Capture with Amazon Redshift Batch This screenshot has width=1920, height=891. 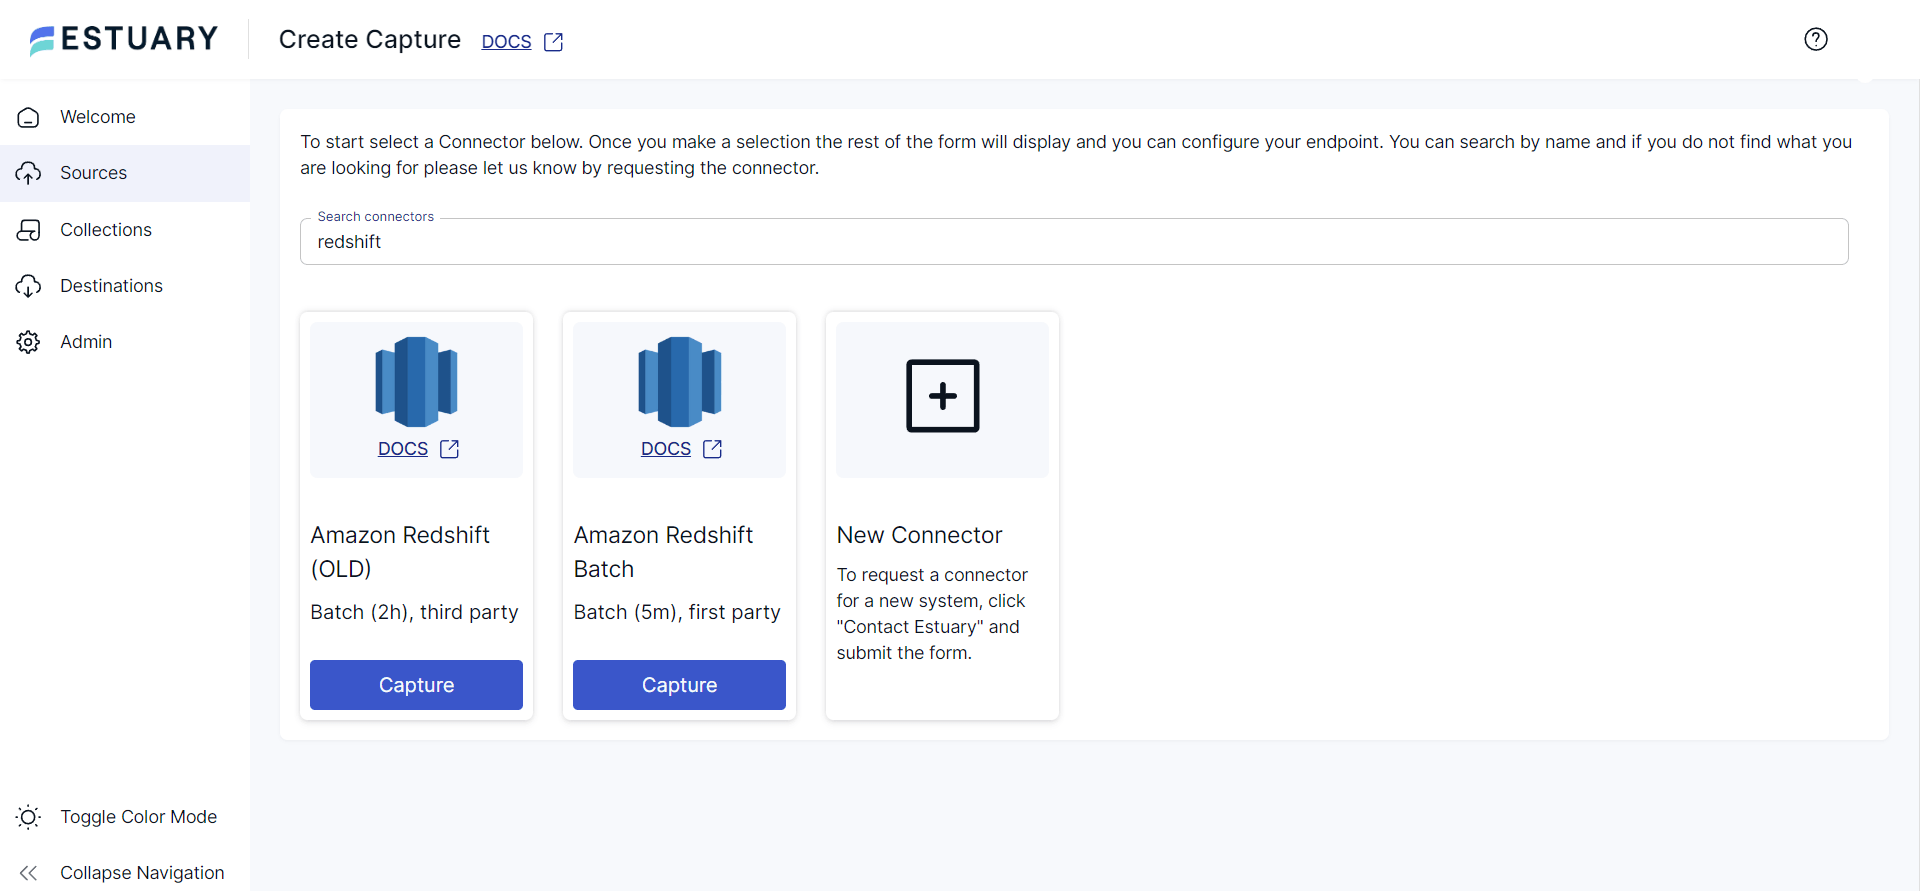point(679,685)
